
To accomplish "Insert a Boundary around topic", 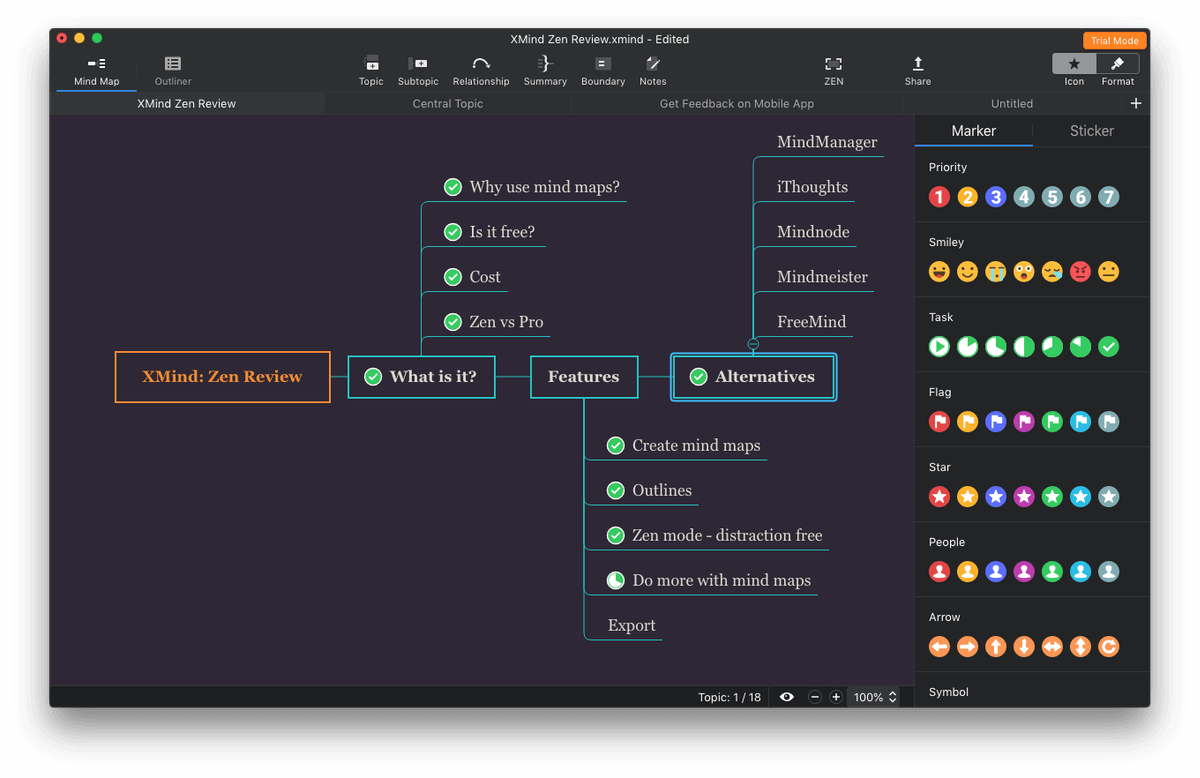I will tap(603, 71).
